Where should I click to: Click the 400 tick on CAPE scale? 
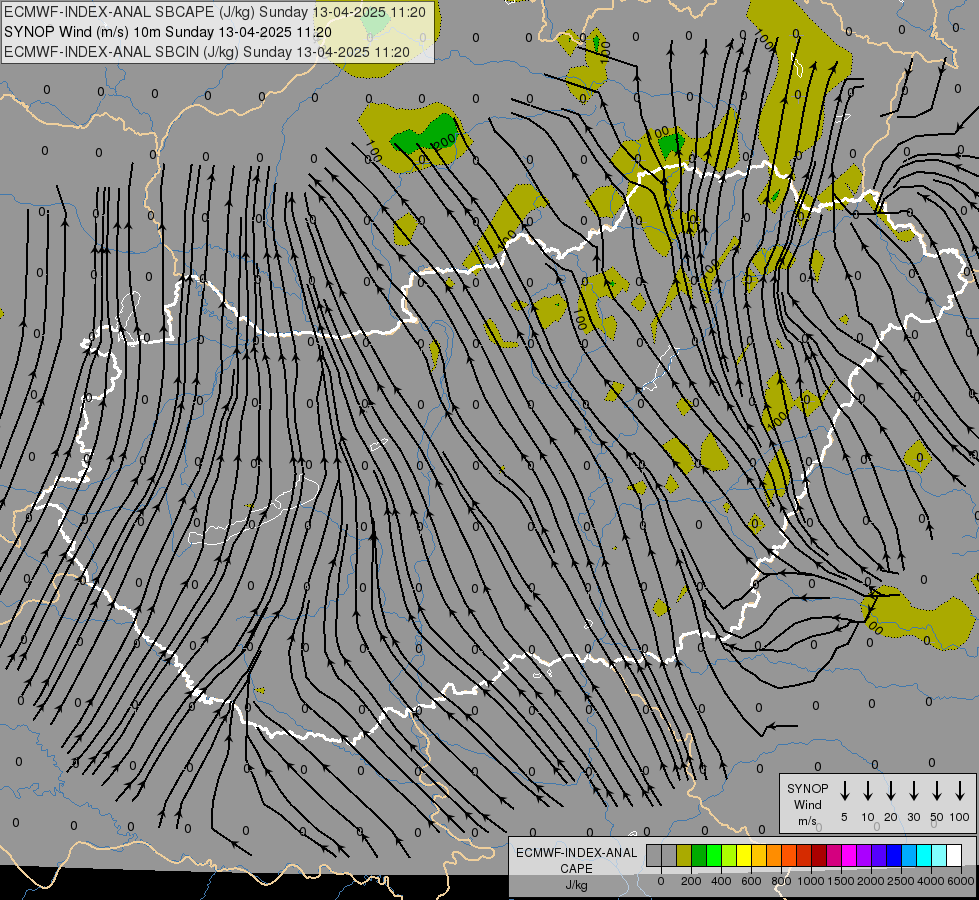click(x=721, y=881)
